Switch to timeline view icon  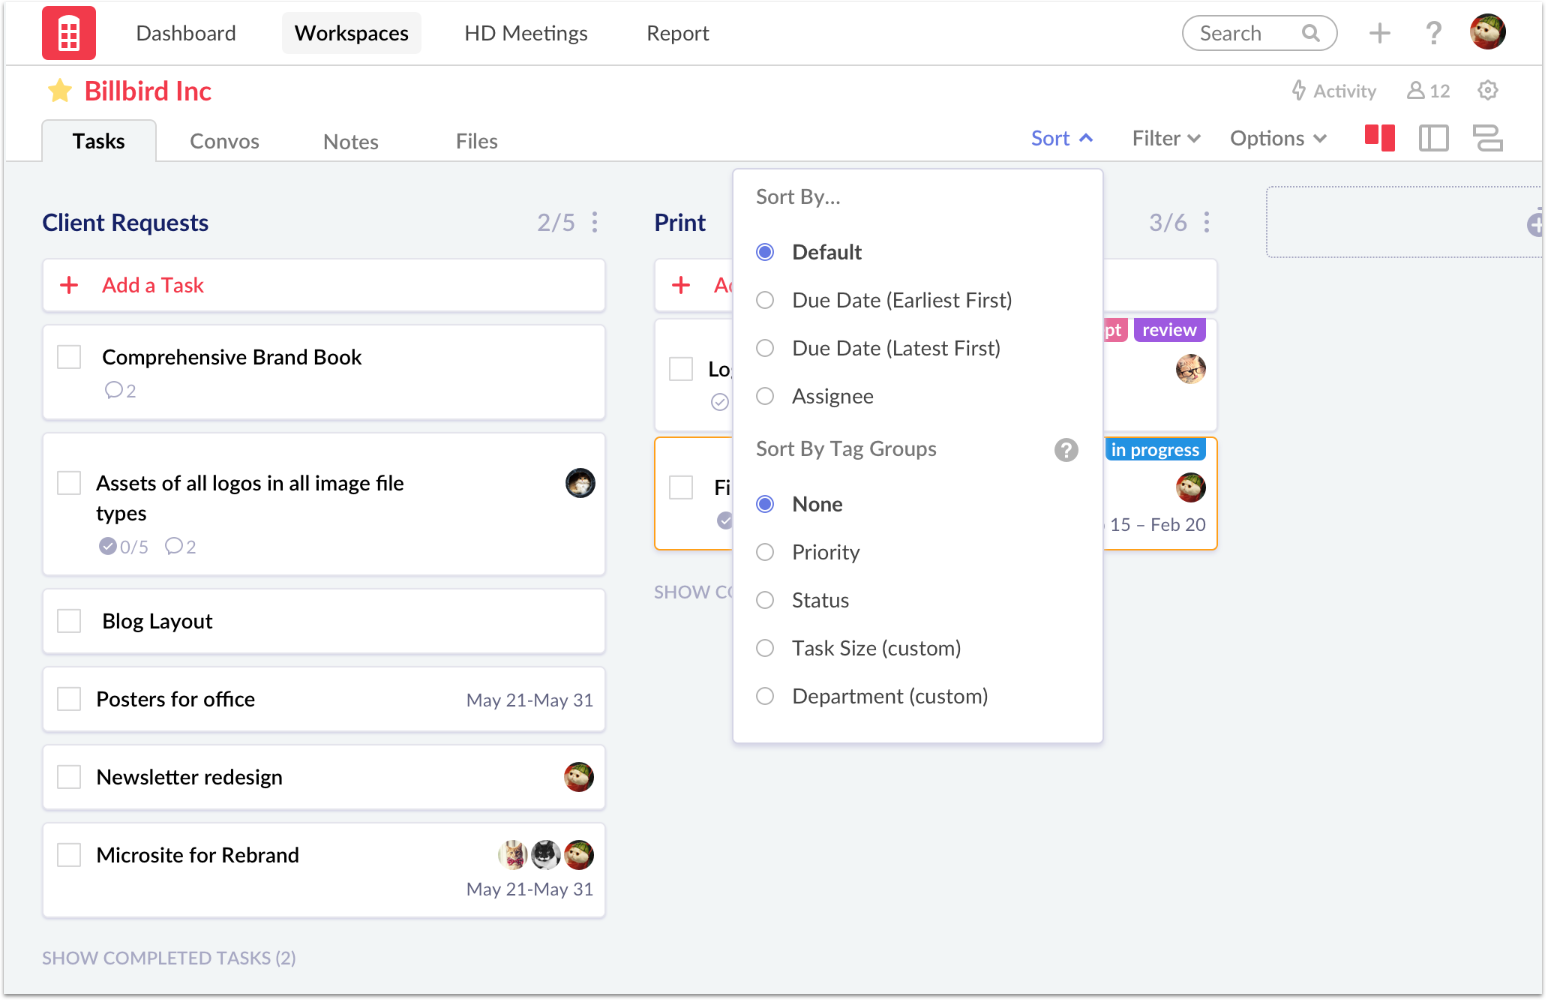pos(1487,138)
